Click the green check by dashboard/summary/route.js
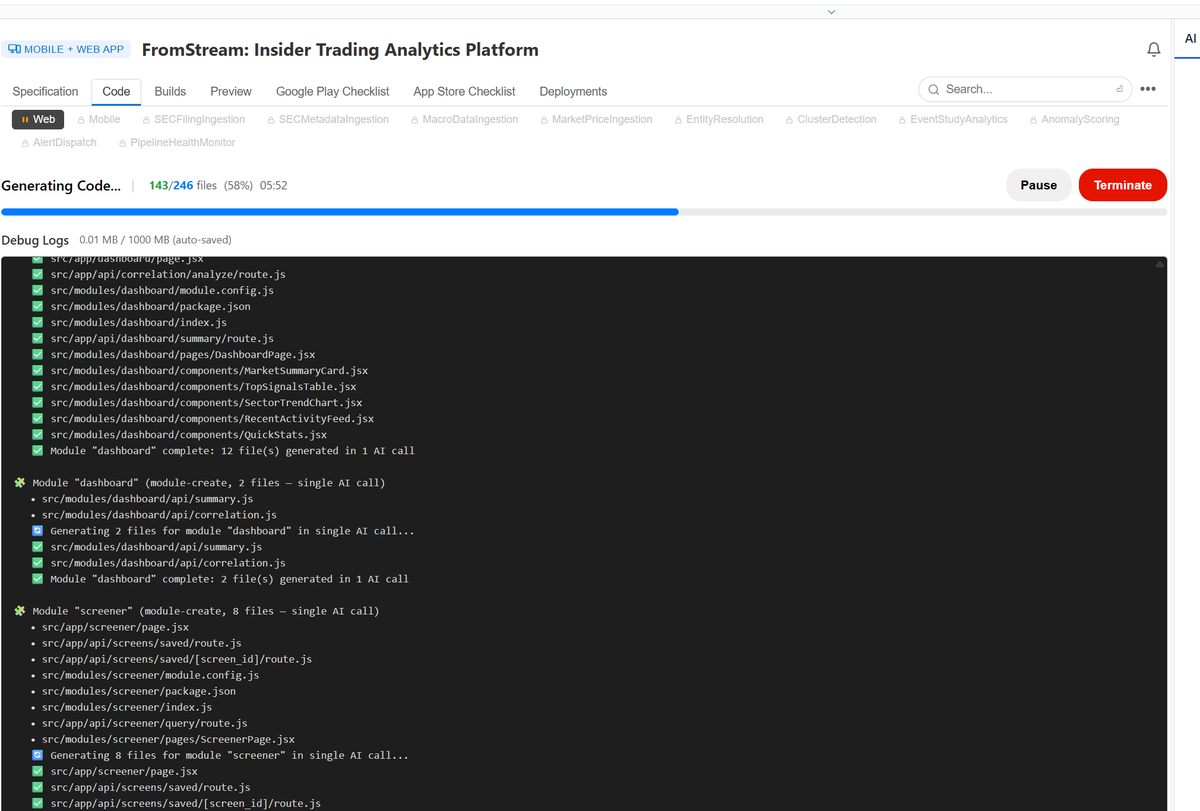1200x811 pixels. pos(38,339)
